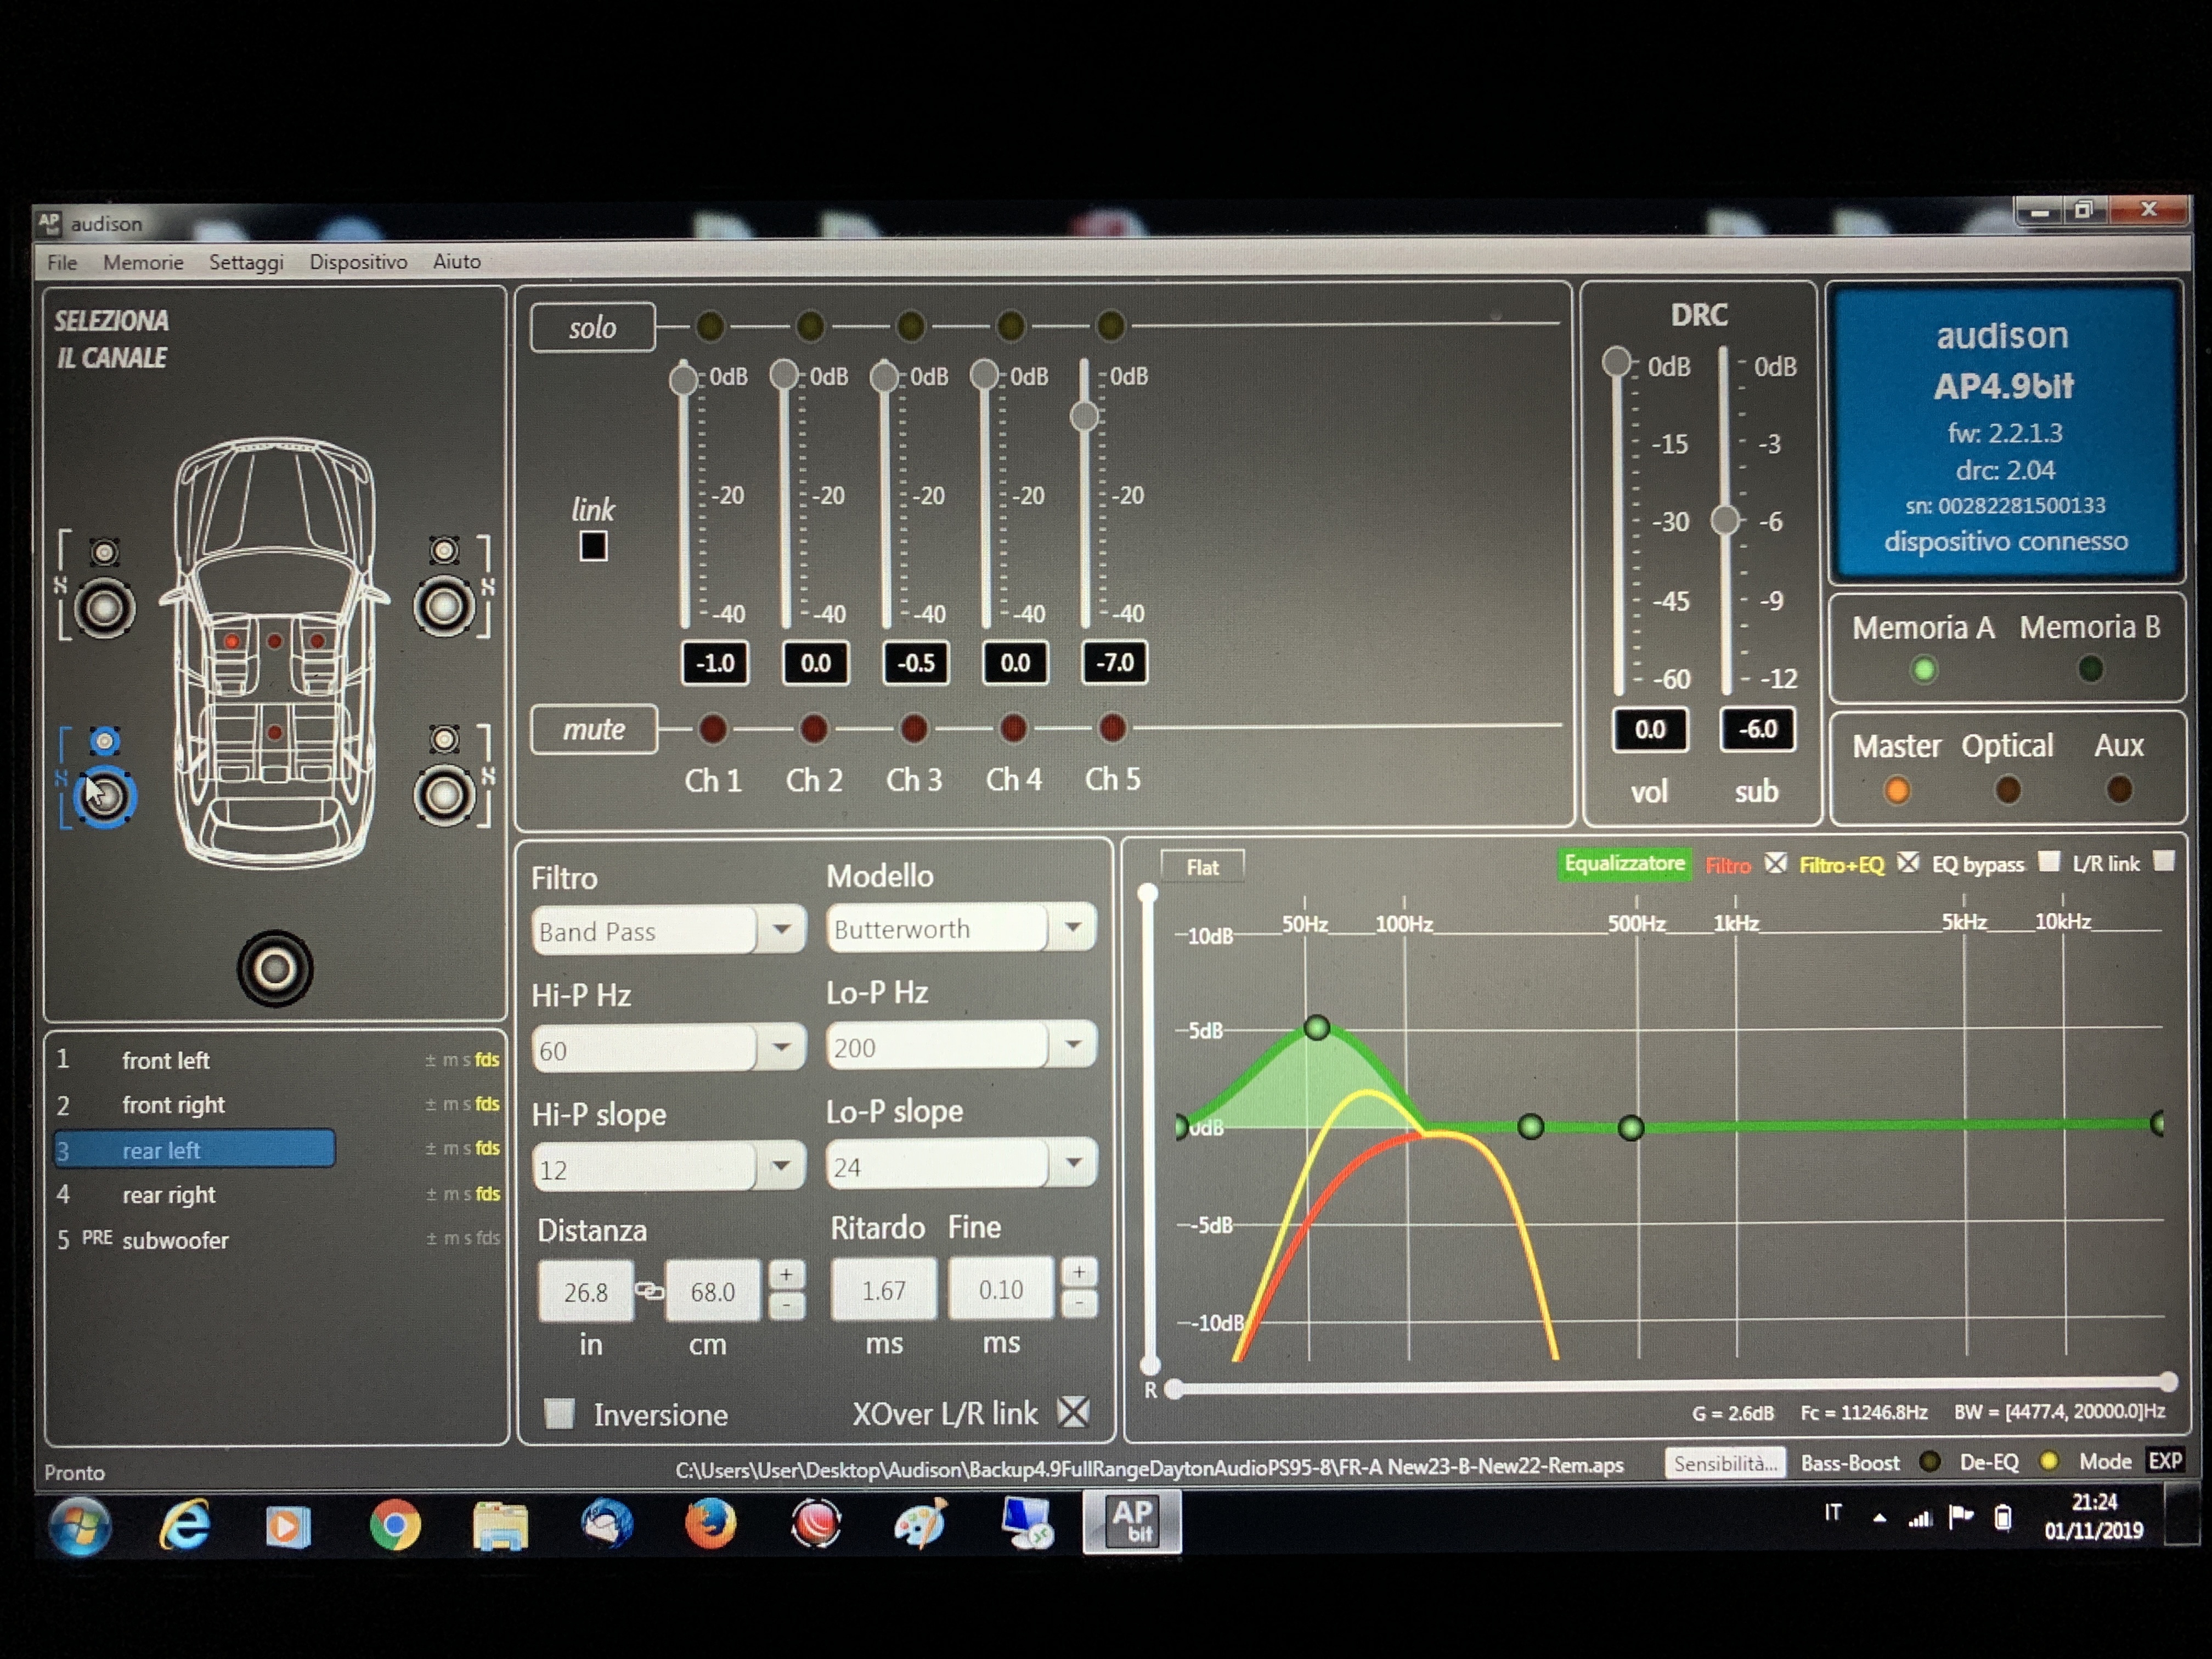Uncheck the XOver L/R link checkbox

click(1073, 1412)
